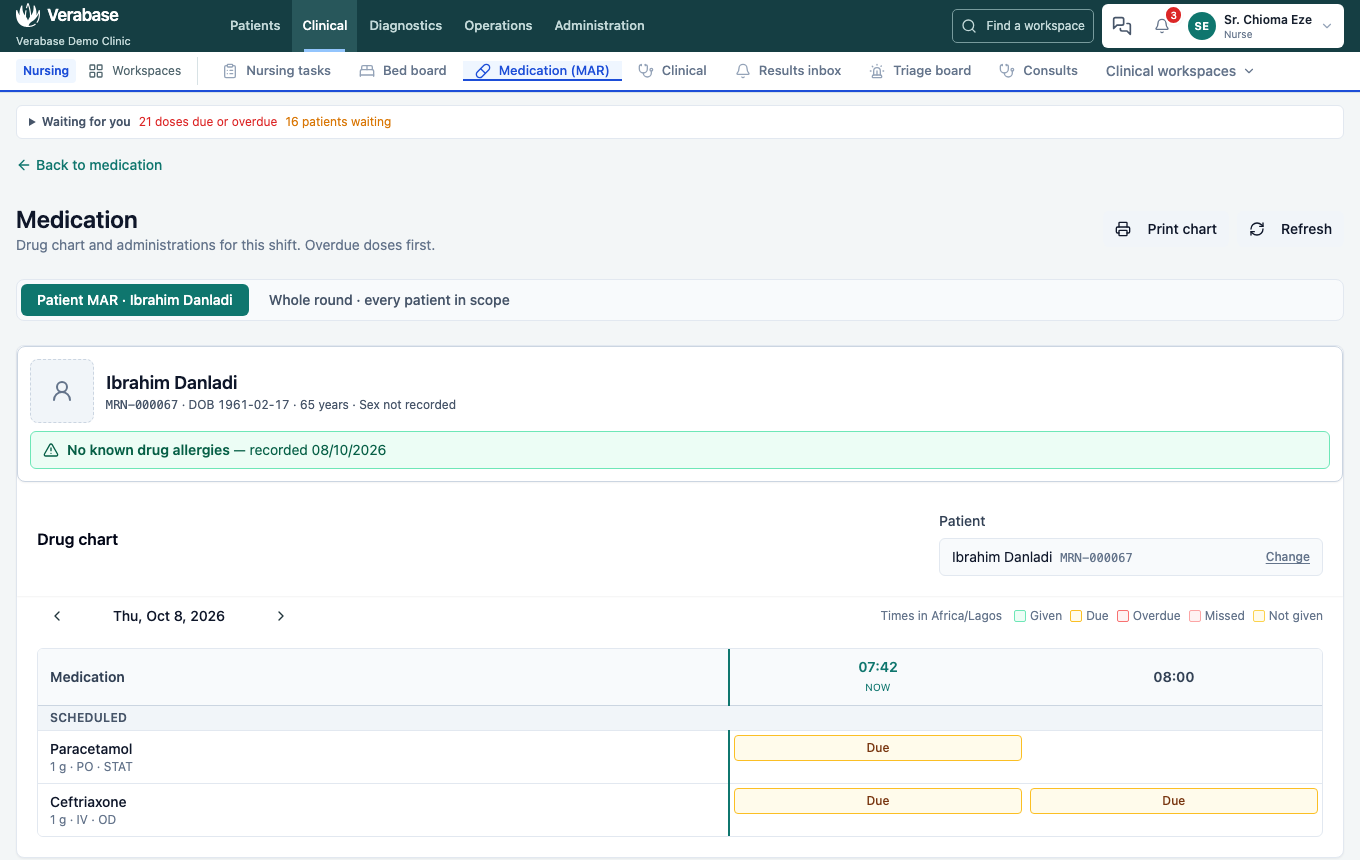
Task: Open the Diagnostics menu
Action: click(x=406, y=26)
